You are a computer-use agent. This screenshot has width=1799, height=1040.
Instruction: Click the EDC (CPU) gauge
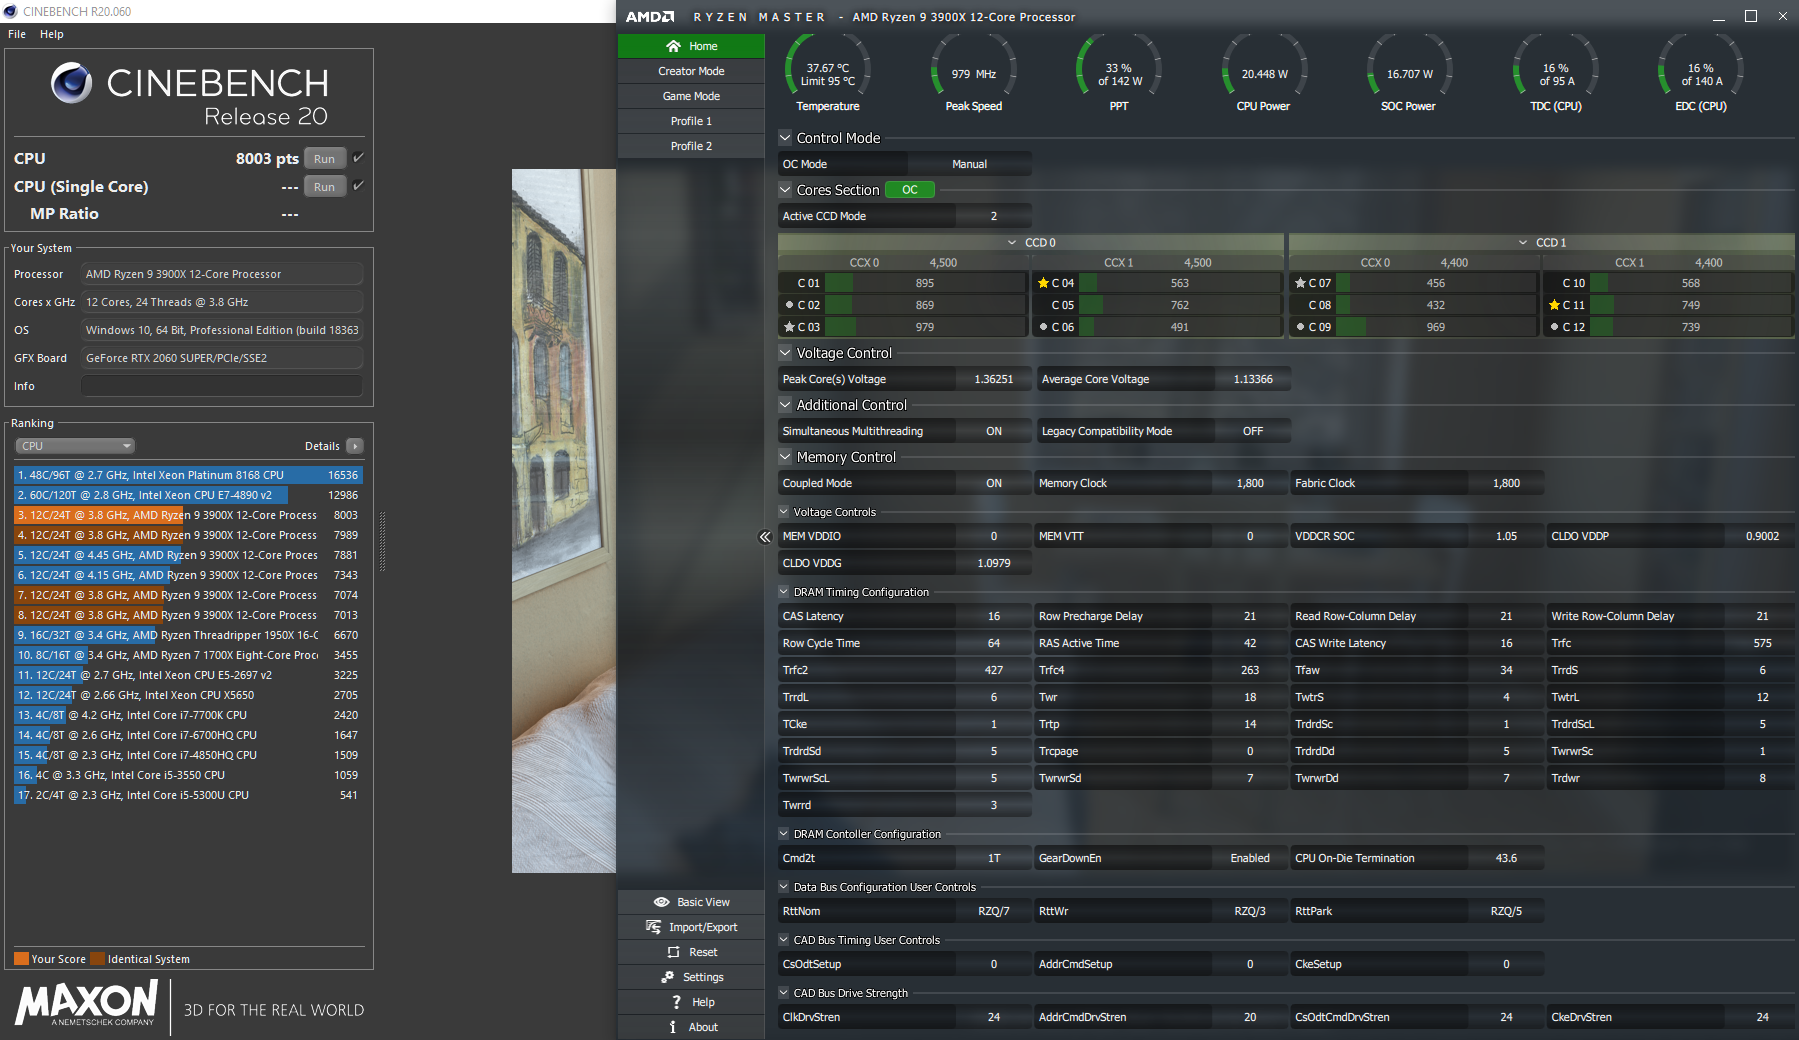[x=1700, y=73]
